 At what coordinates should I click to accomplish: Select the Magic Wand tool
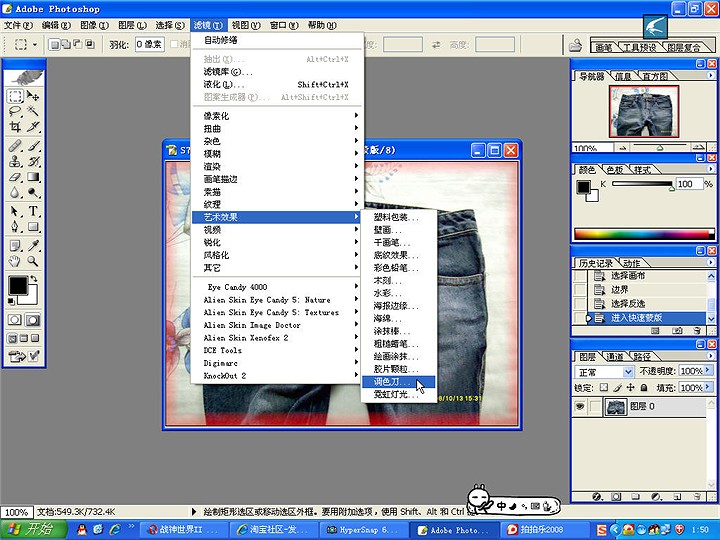[x=33, y=111]
